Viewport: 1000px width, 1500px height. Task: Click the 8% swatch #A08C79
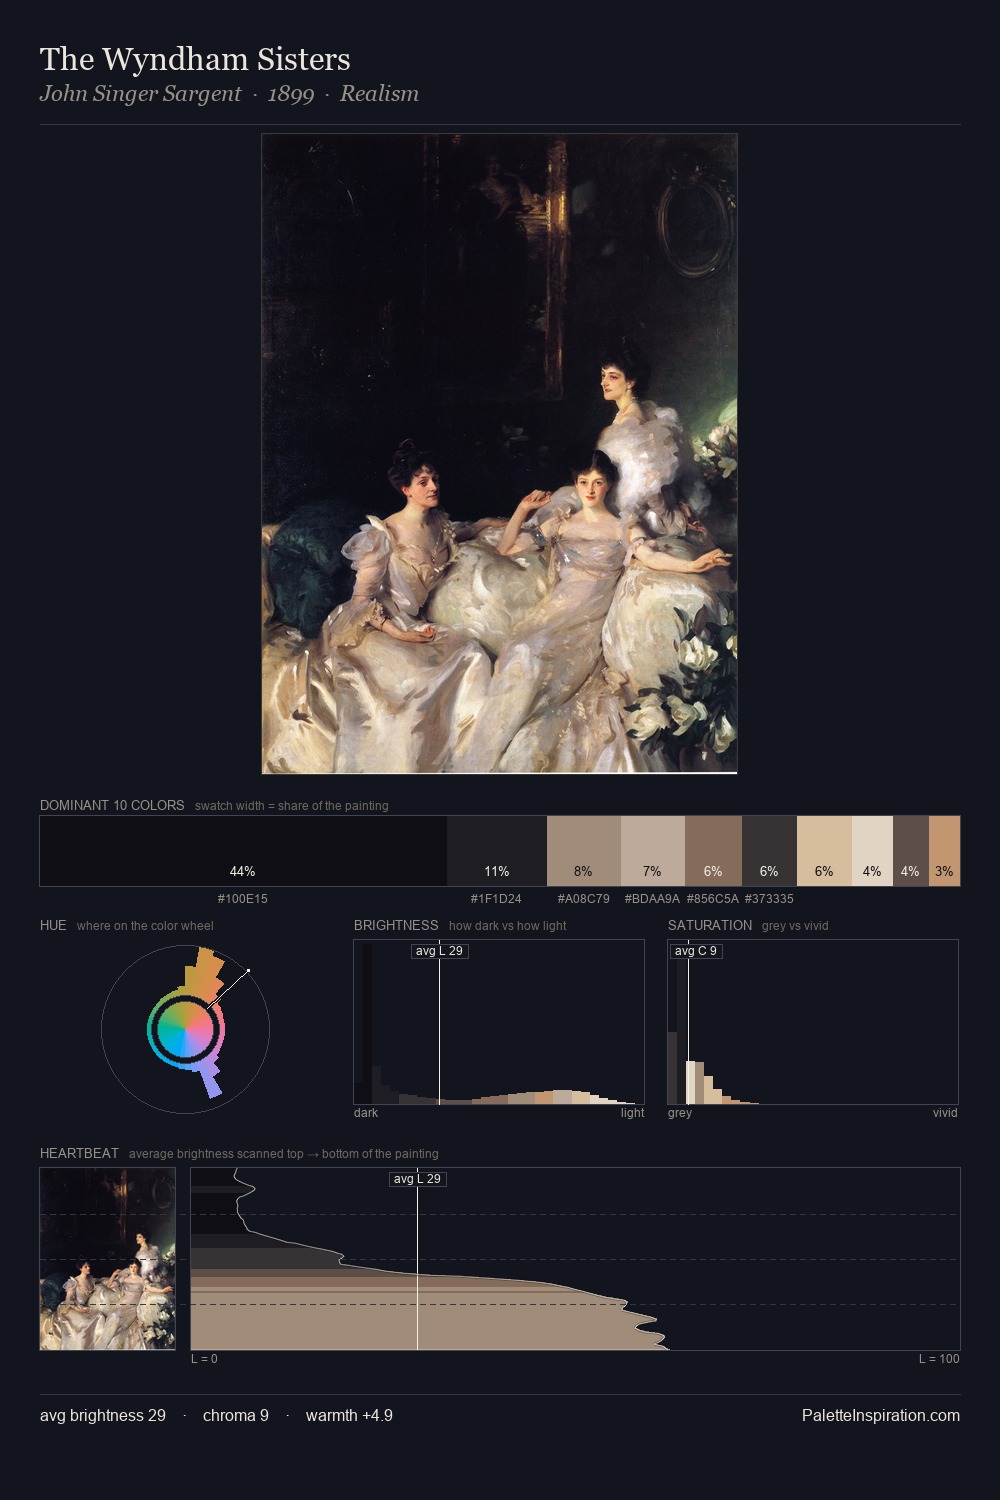584,851
